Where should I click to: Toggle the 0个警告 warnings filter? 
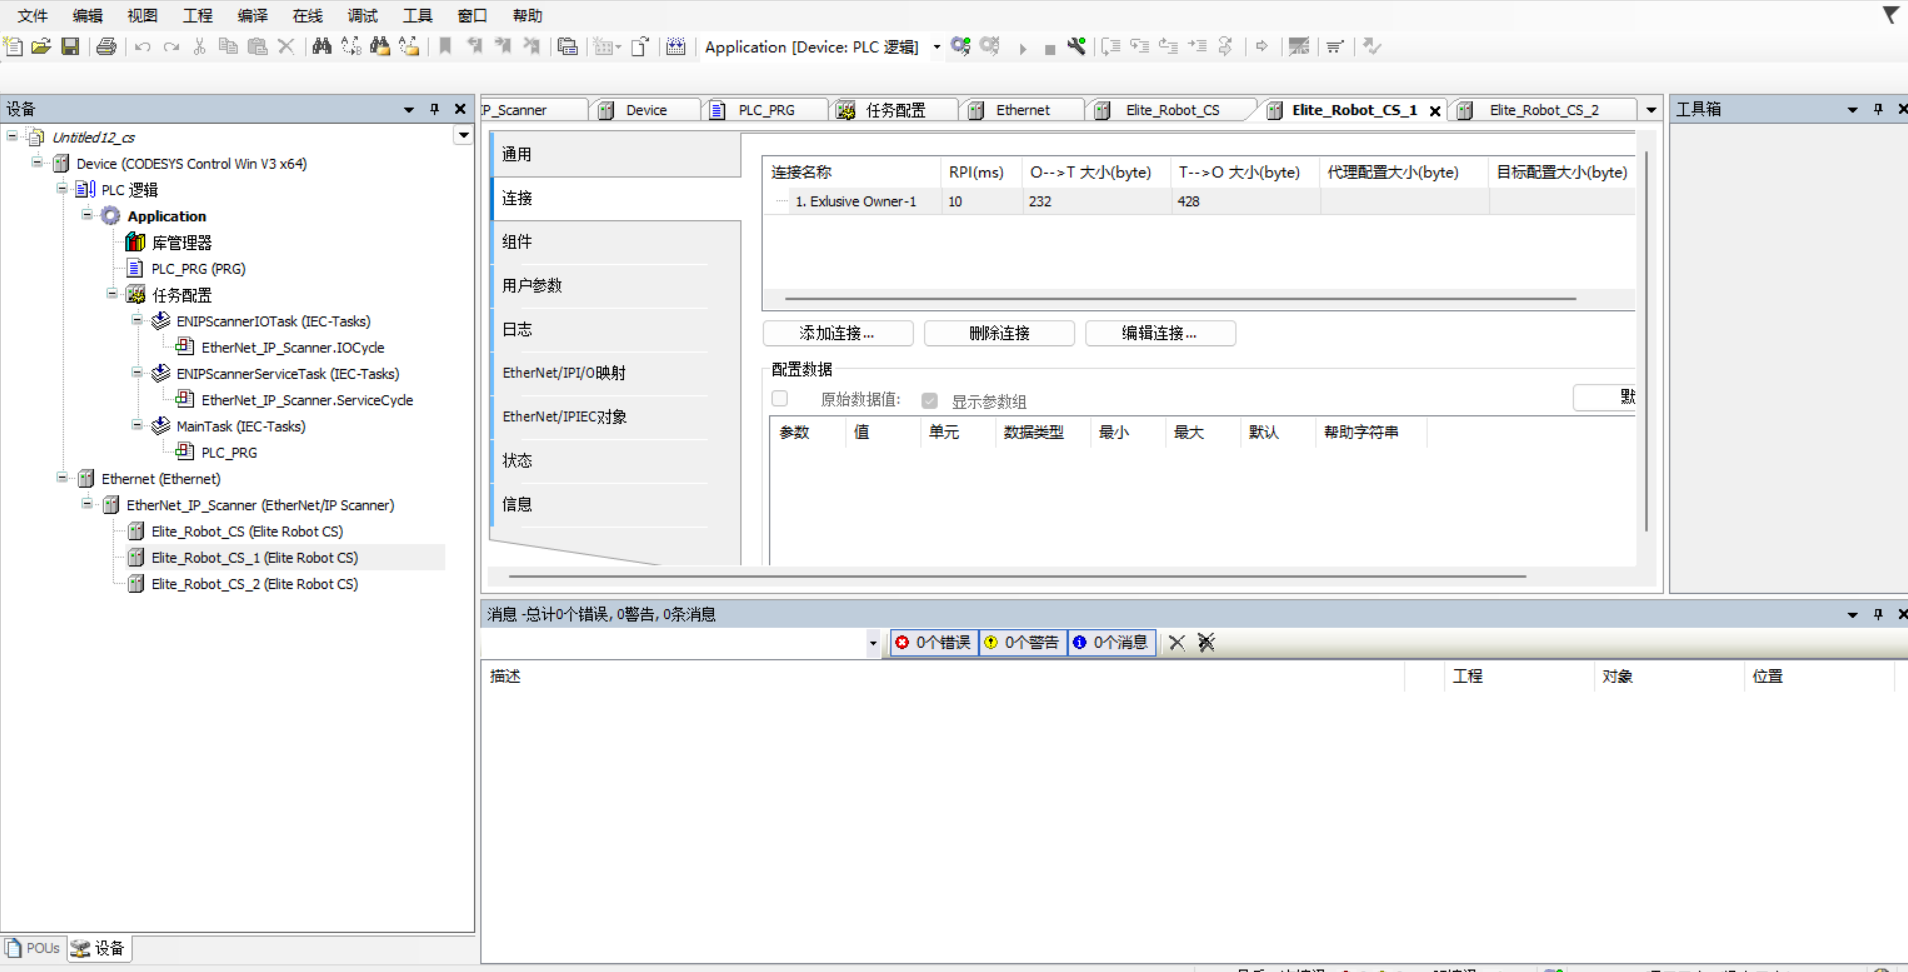1022,643
